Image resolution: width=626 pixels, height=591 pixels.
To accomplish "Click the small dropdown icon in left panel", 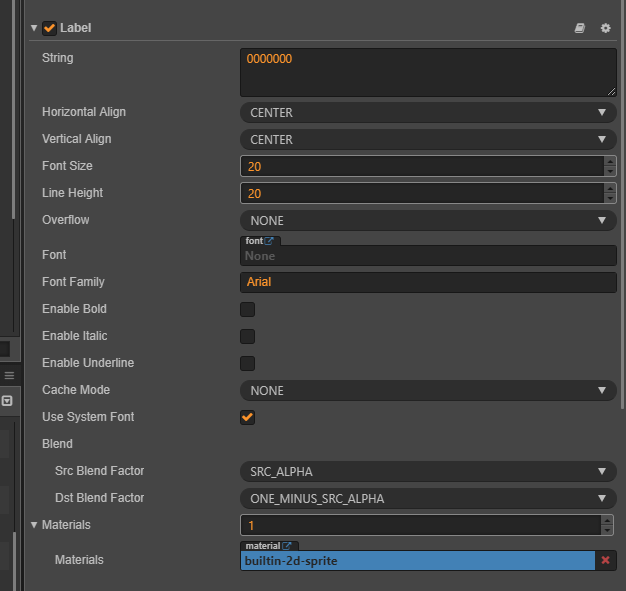I will point(7,400).
